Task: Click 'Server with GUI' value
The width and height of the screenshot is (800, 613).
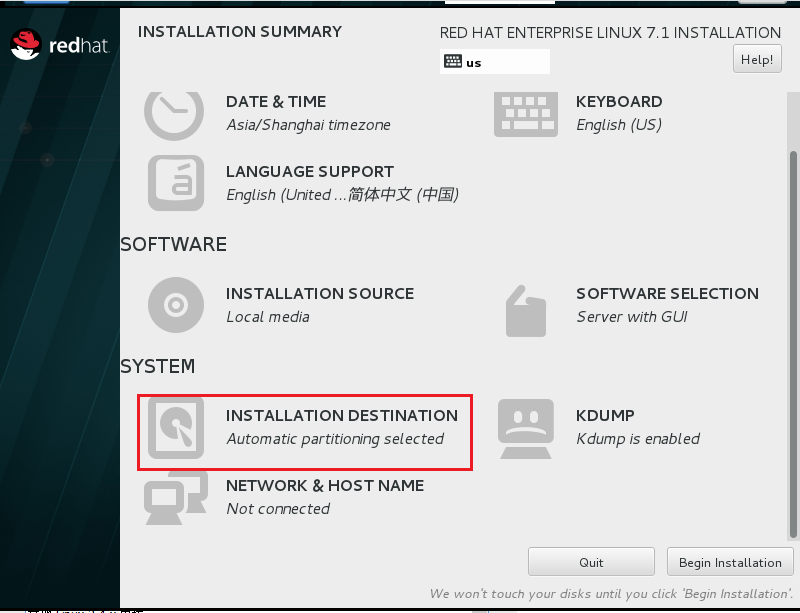Action: (x=632, y=317)
